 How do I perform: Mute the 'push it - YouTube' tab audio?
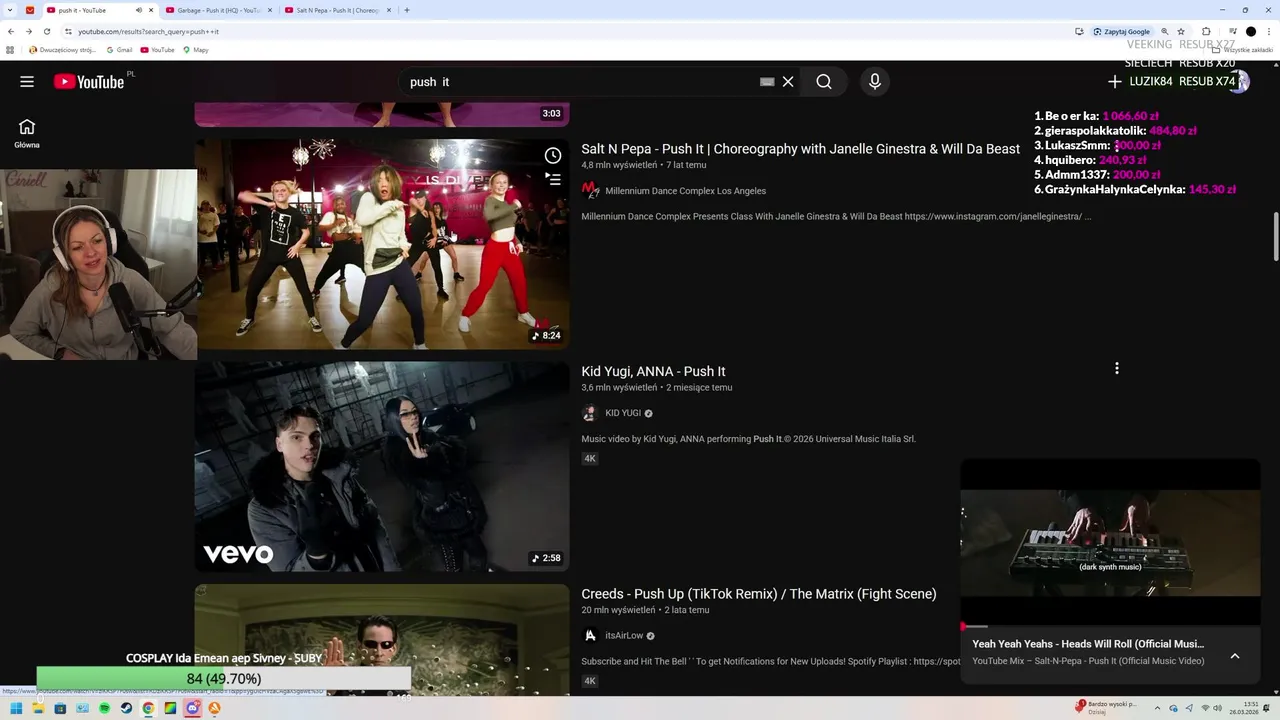point(138,10)
